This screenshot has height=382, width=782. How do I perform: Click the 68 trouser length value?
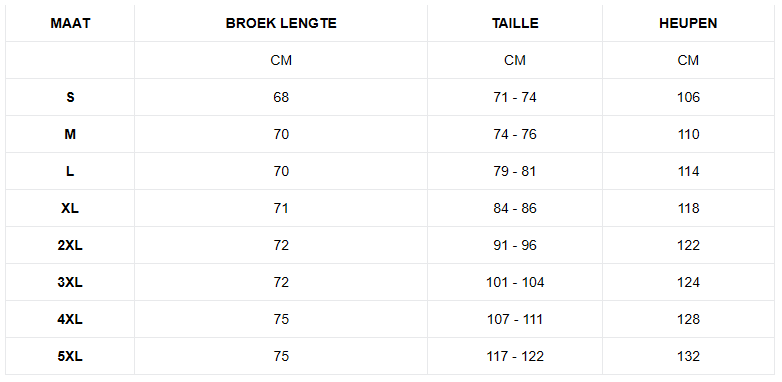pyautogui.click(x=281, y=97)
